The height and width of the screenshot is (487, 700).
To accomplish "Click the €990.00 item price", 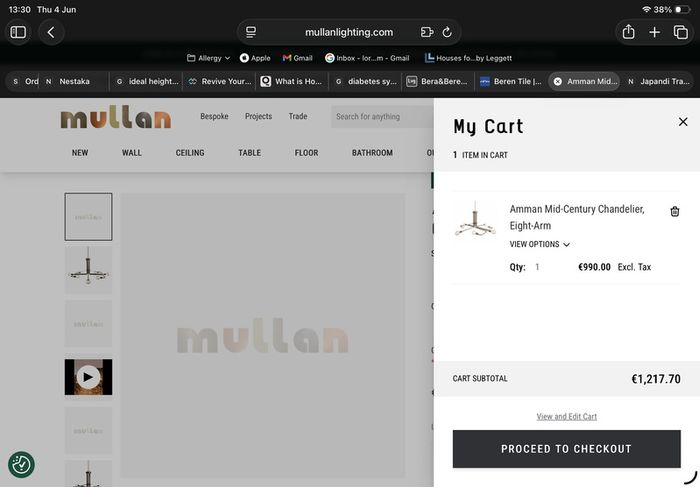I will tap(594, 267).
